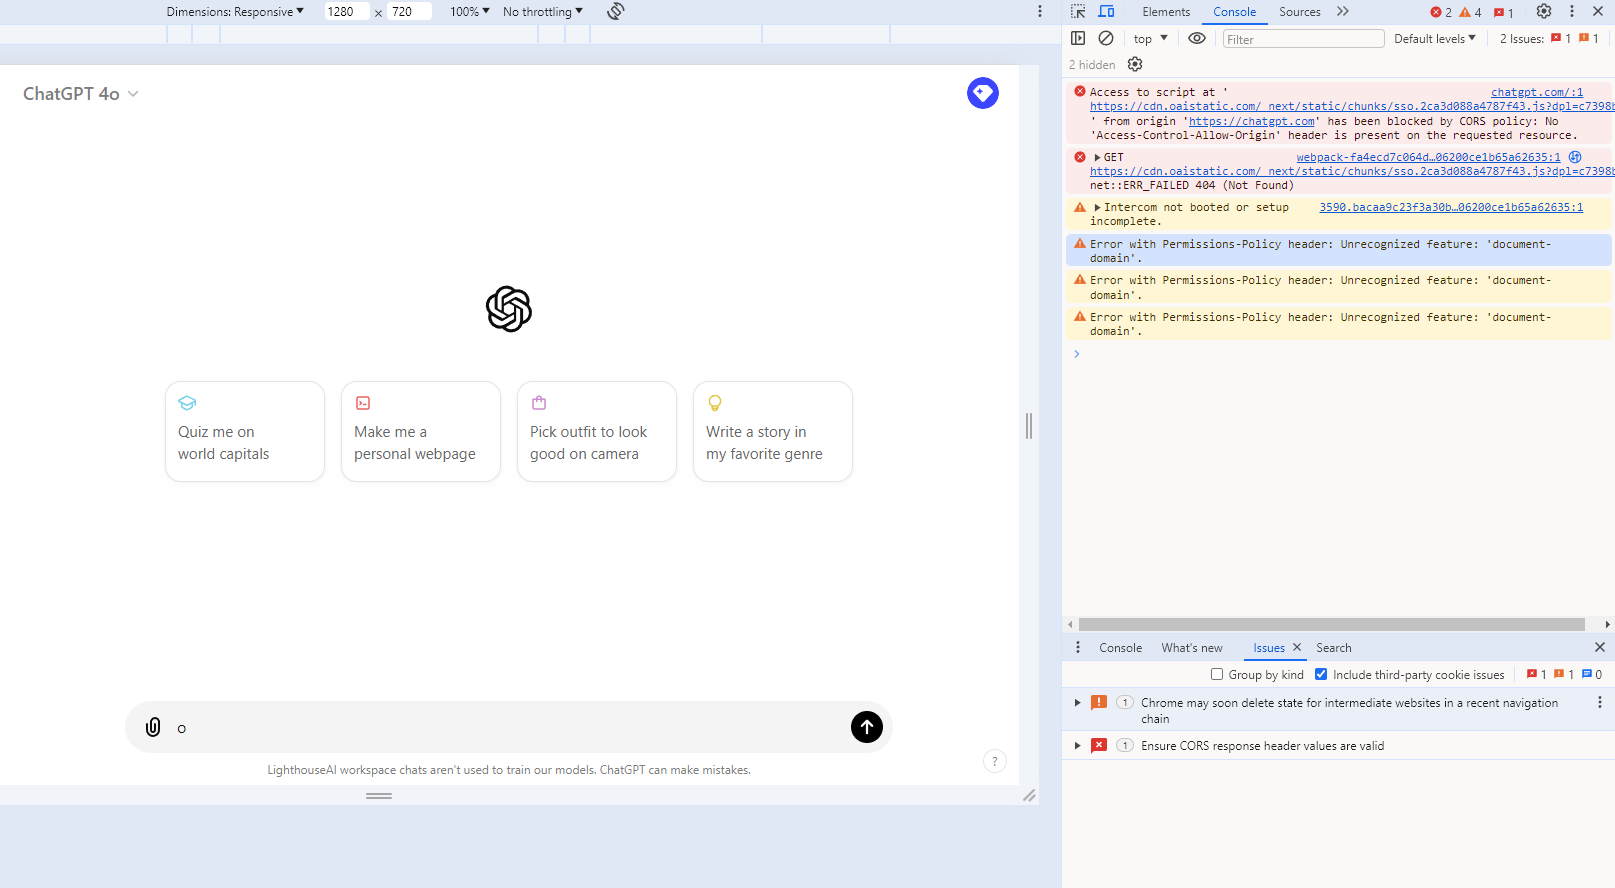Toggle the console sidebar panel
Image resolution: width=1615 pixels, height=888 pixels.
1078,38
